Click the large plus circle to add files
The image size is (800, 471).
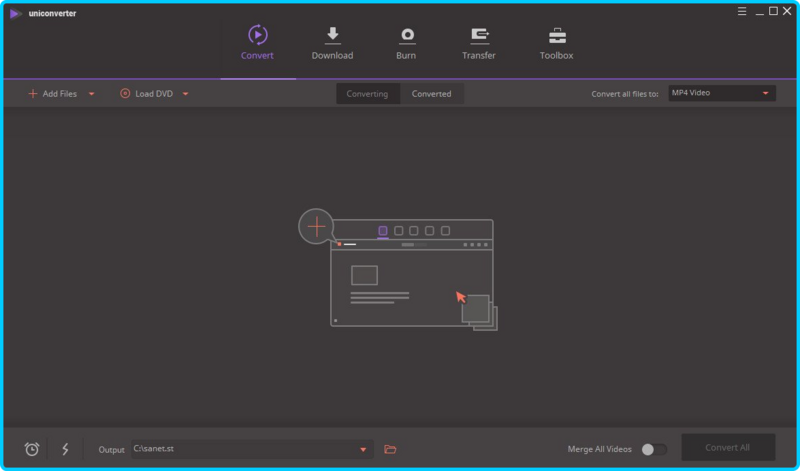tap(316, 227)
